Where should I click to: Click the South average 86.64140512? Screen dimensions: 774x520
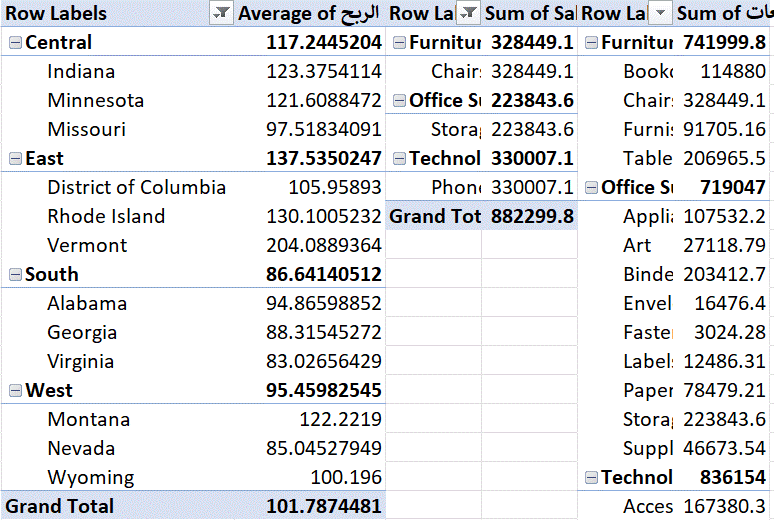[x=324, y=275]
